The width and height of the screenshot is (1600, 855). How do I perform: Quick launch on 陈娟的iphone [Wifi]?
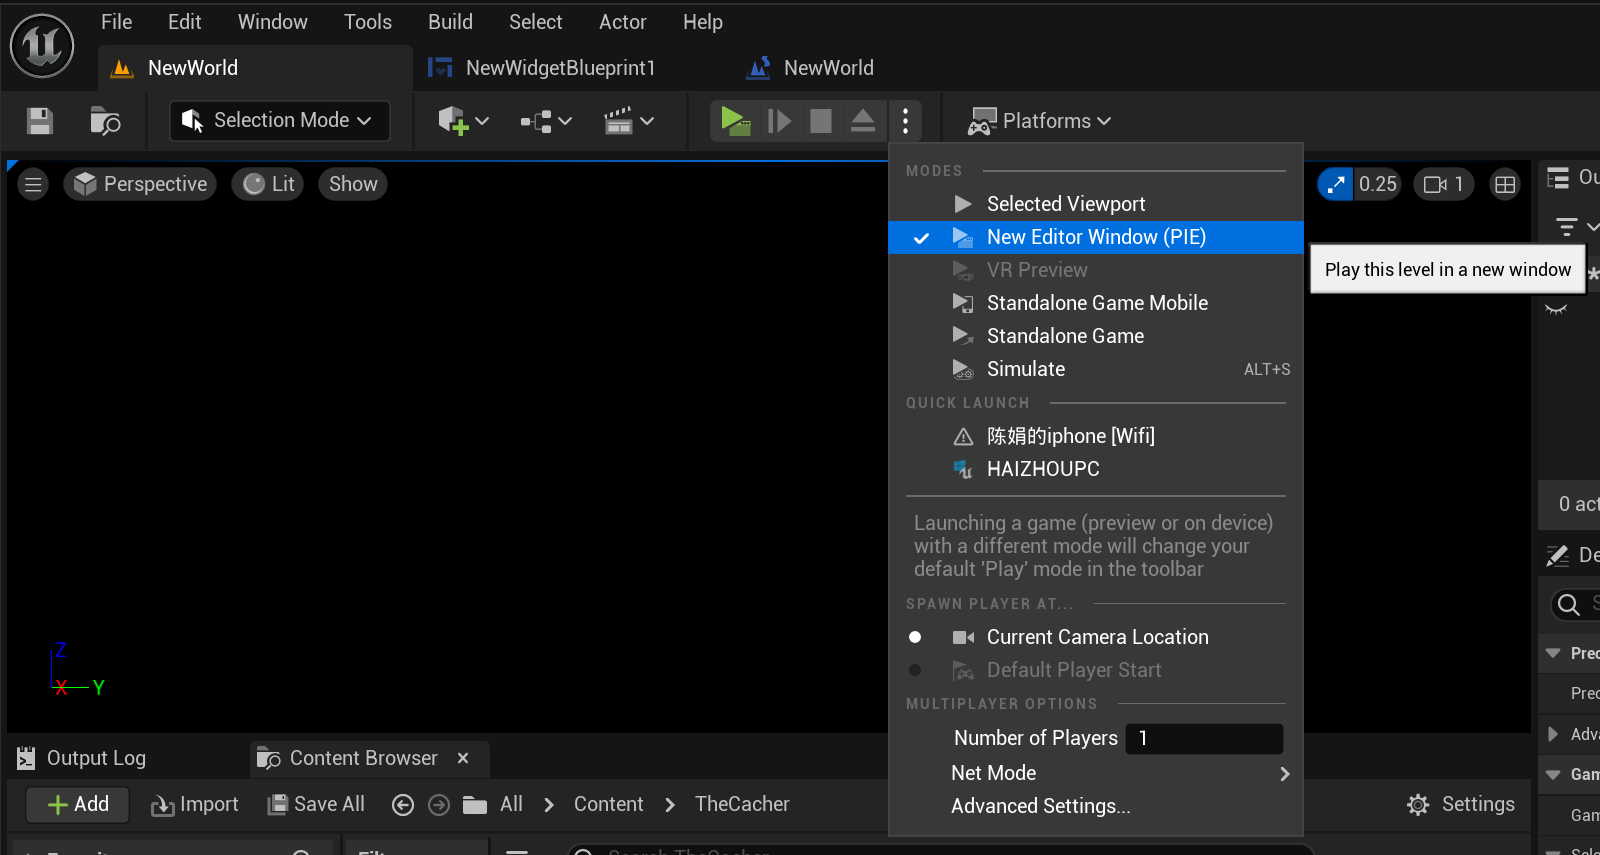tap(1096, 436)
